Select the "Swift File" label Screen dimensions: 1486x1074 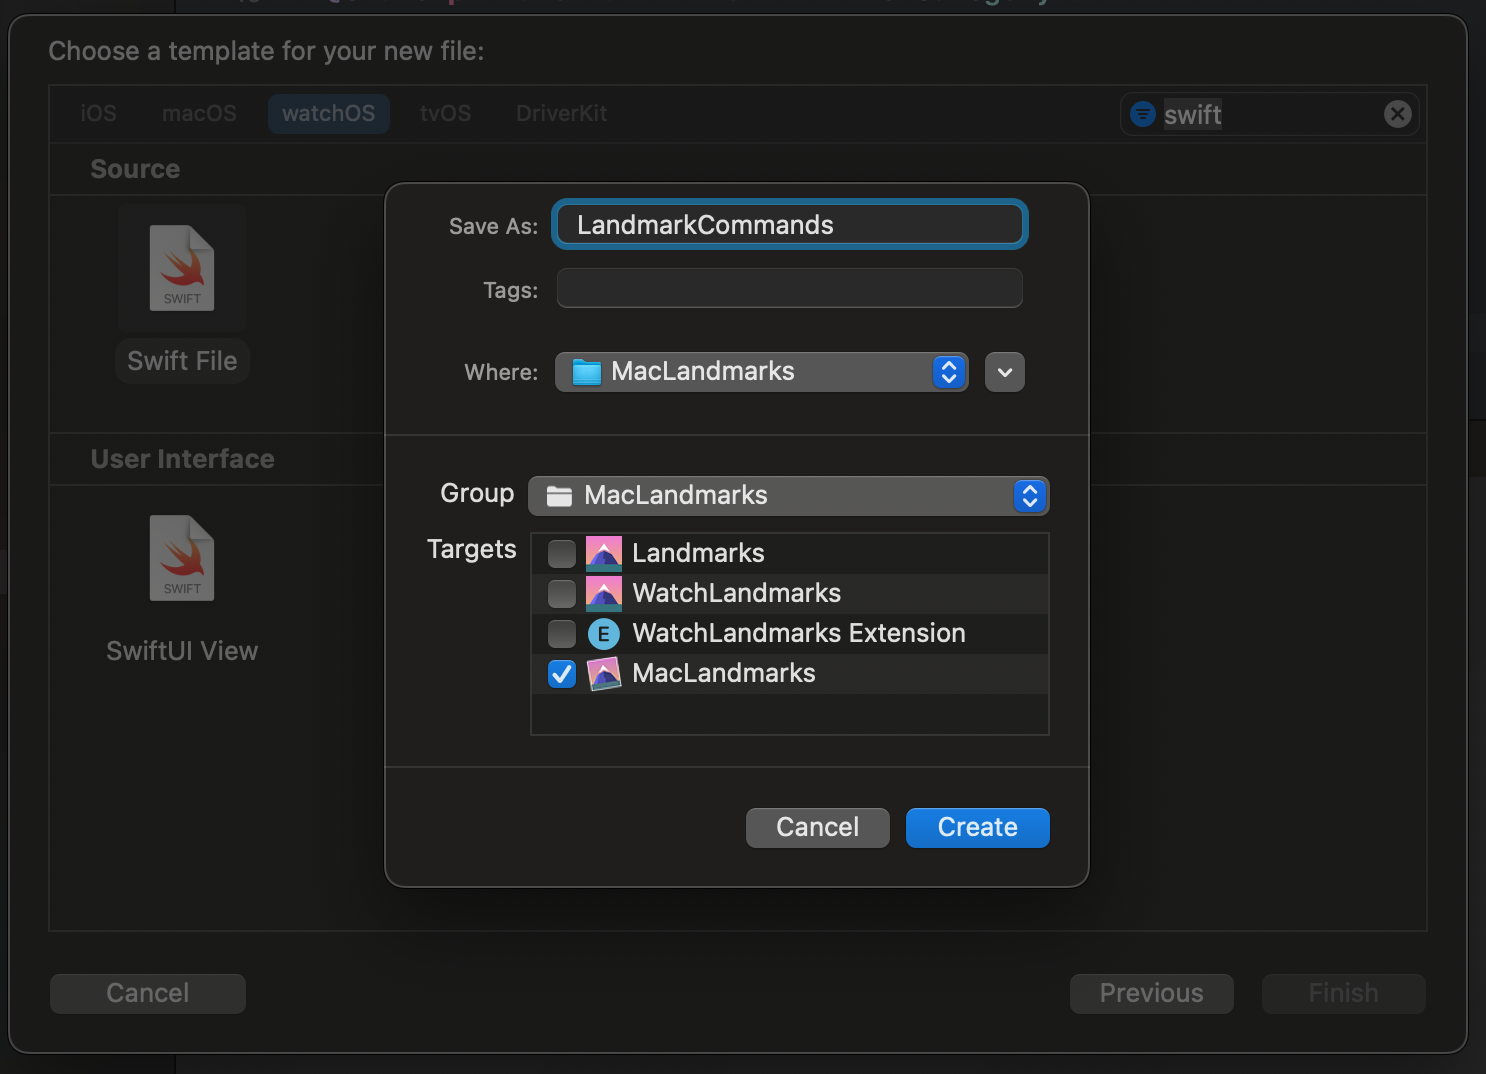[182, 361]
